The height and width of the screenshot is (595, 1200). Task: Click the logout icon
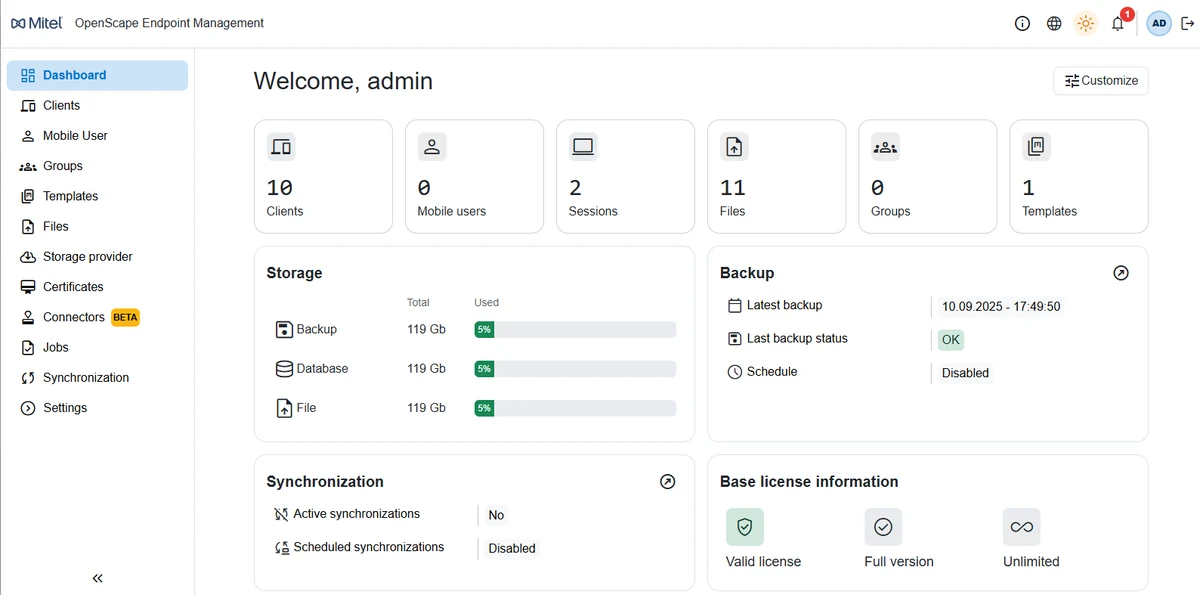(1186, 23)
